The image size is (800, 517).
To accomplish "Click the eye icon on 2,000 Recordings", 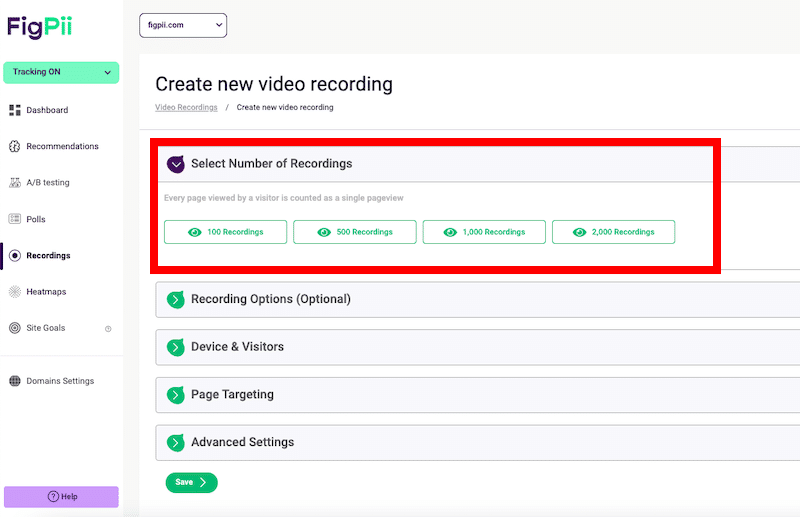I will pyautogui.click(x=579, y=232).
